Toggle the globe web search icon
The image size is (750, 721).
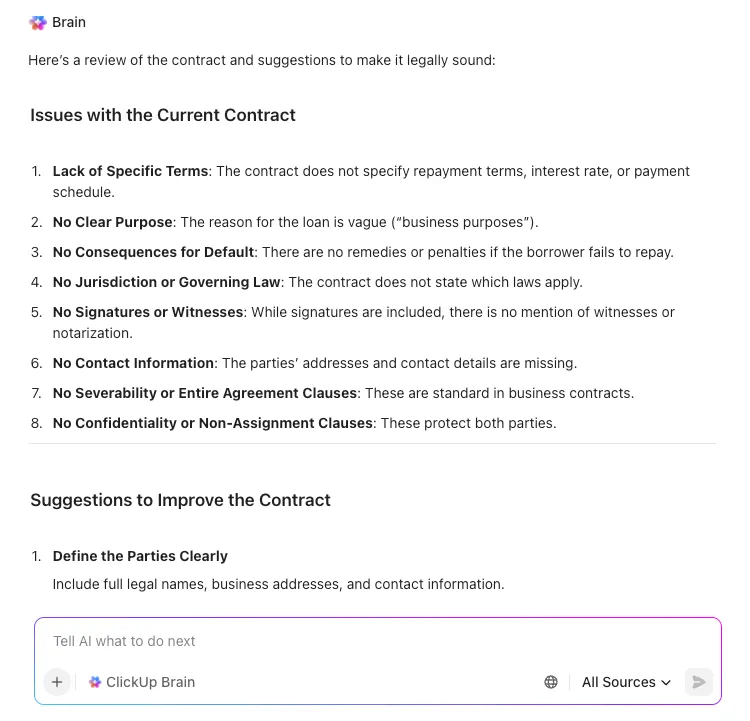click(551, 682)
